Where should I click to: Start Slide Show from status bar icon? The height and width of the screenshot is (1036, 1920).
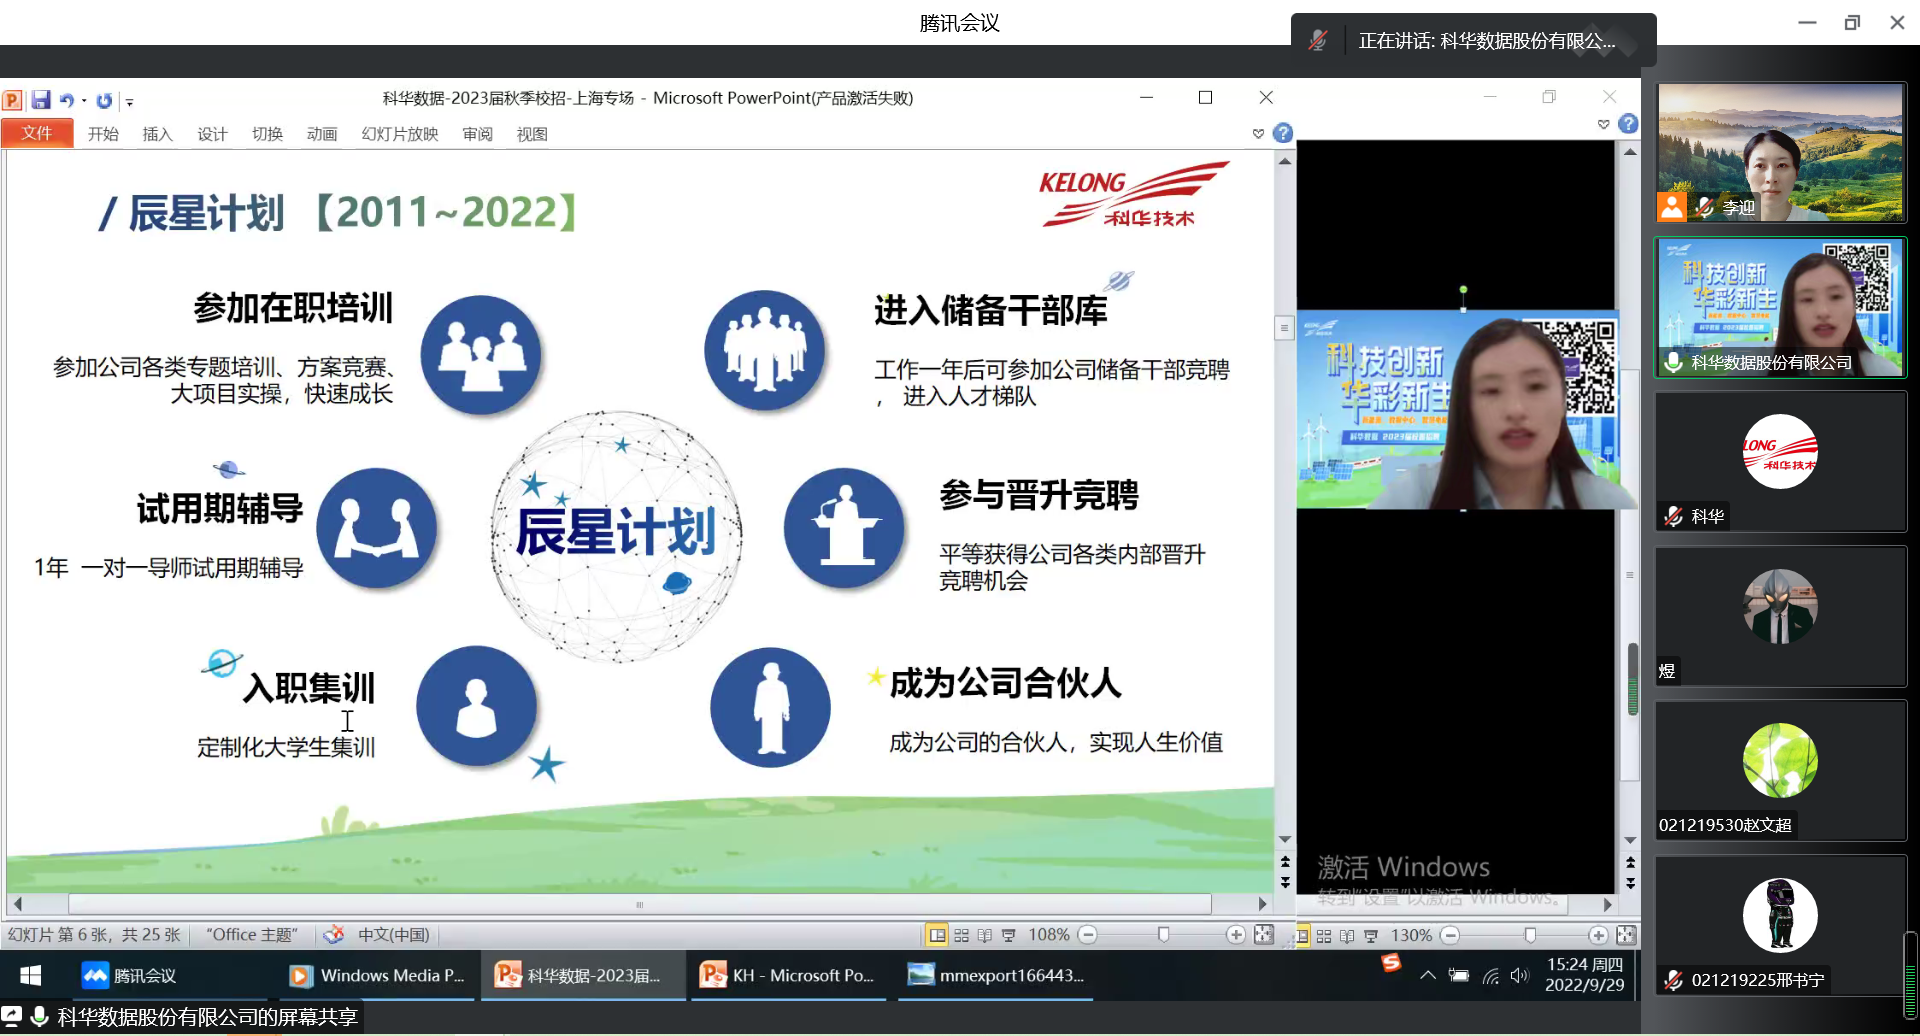tap(1008, 935)
